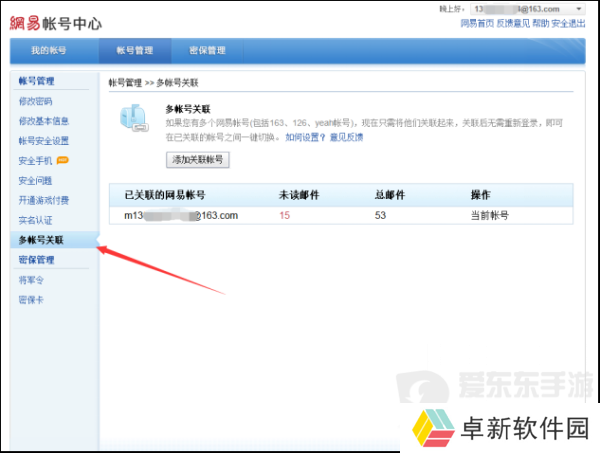Click the 帐号管理 sidebar section header
Viewport: 600px width, 453px height.
pos(37,81)
